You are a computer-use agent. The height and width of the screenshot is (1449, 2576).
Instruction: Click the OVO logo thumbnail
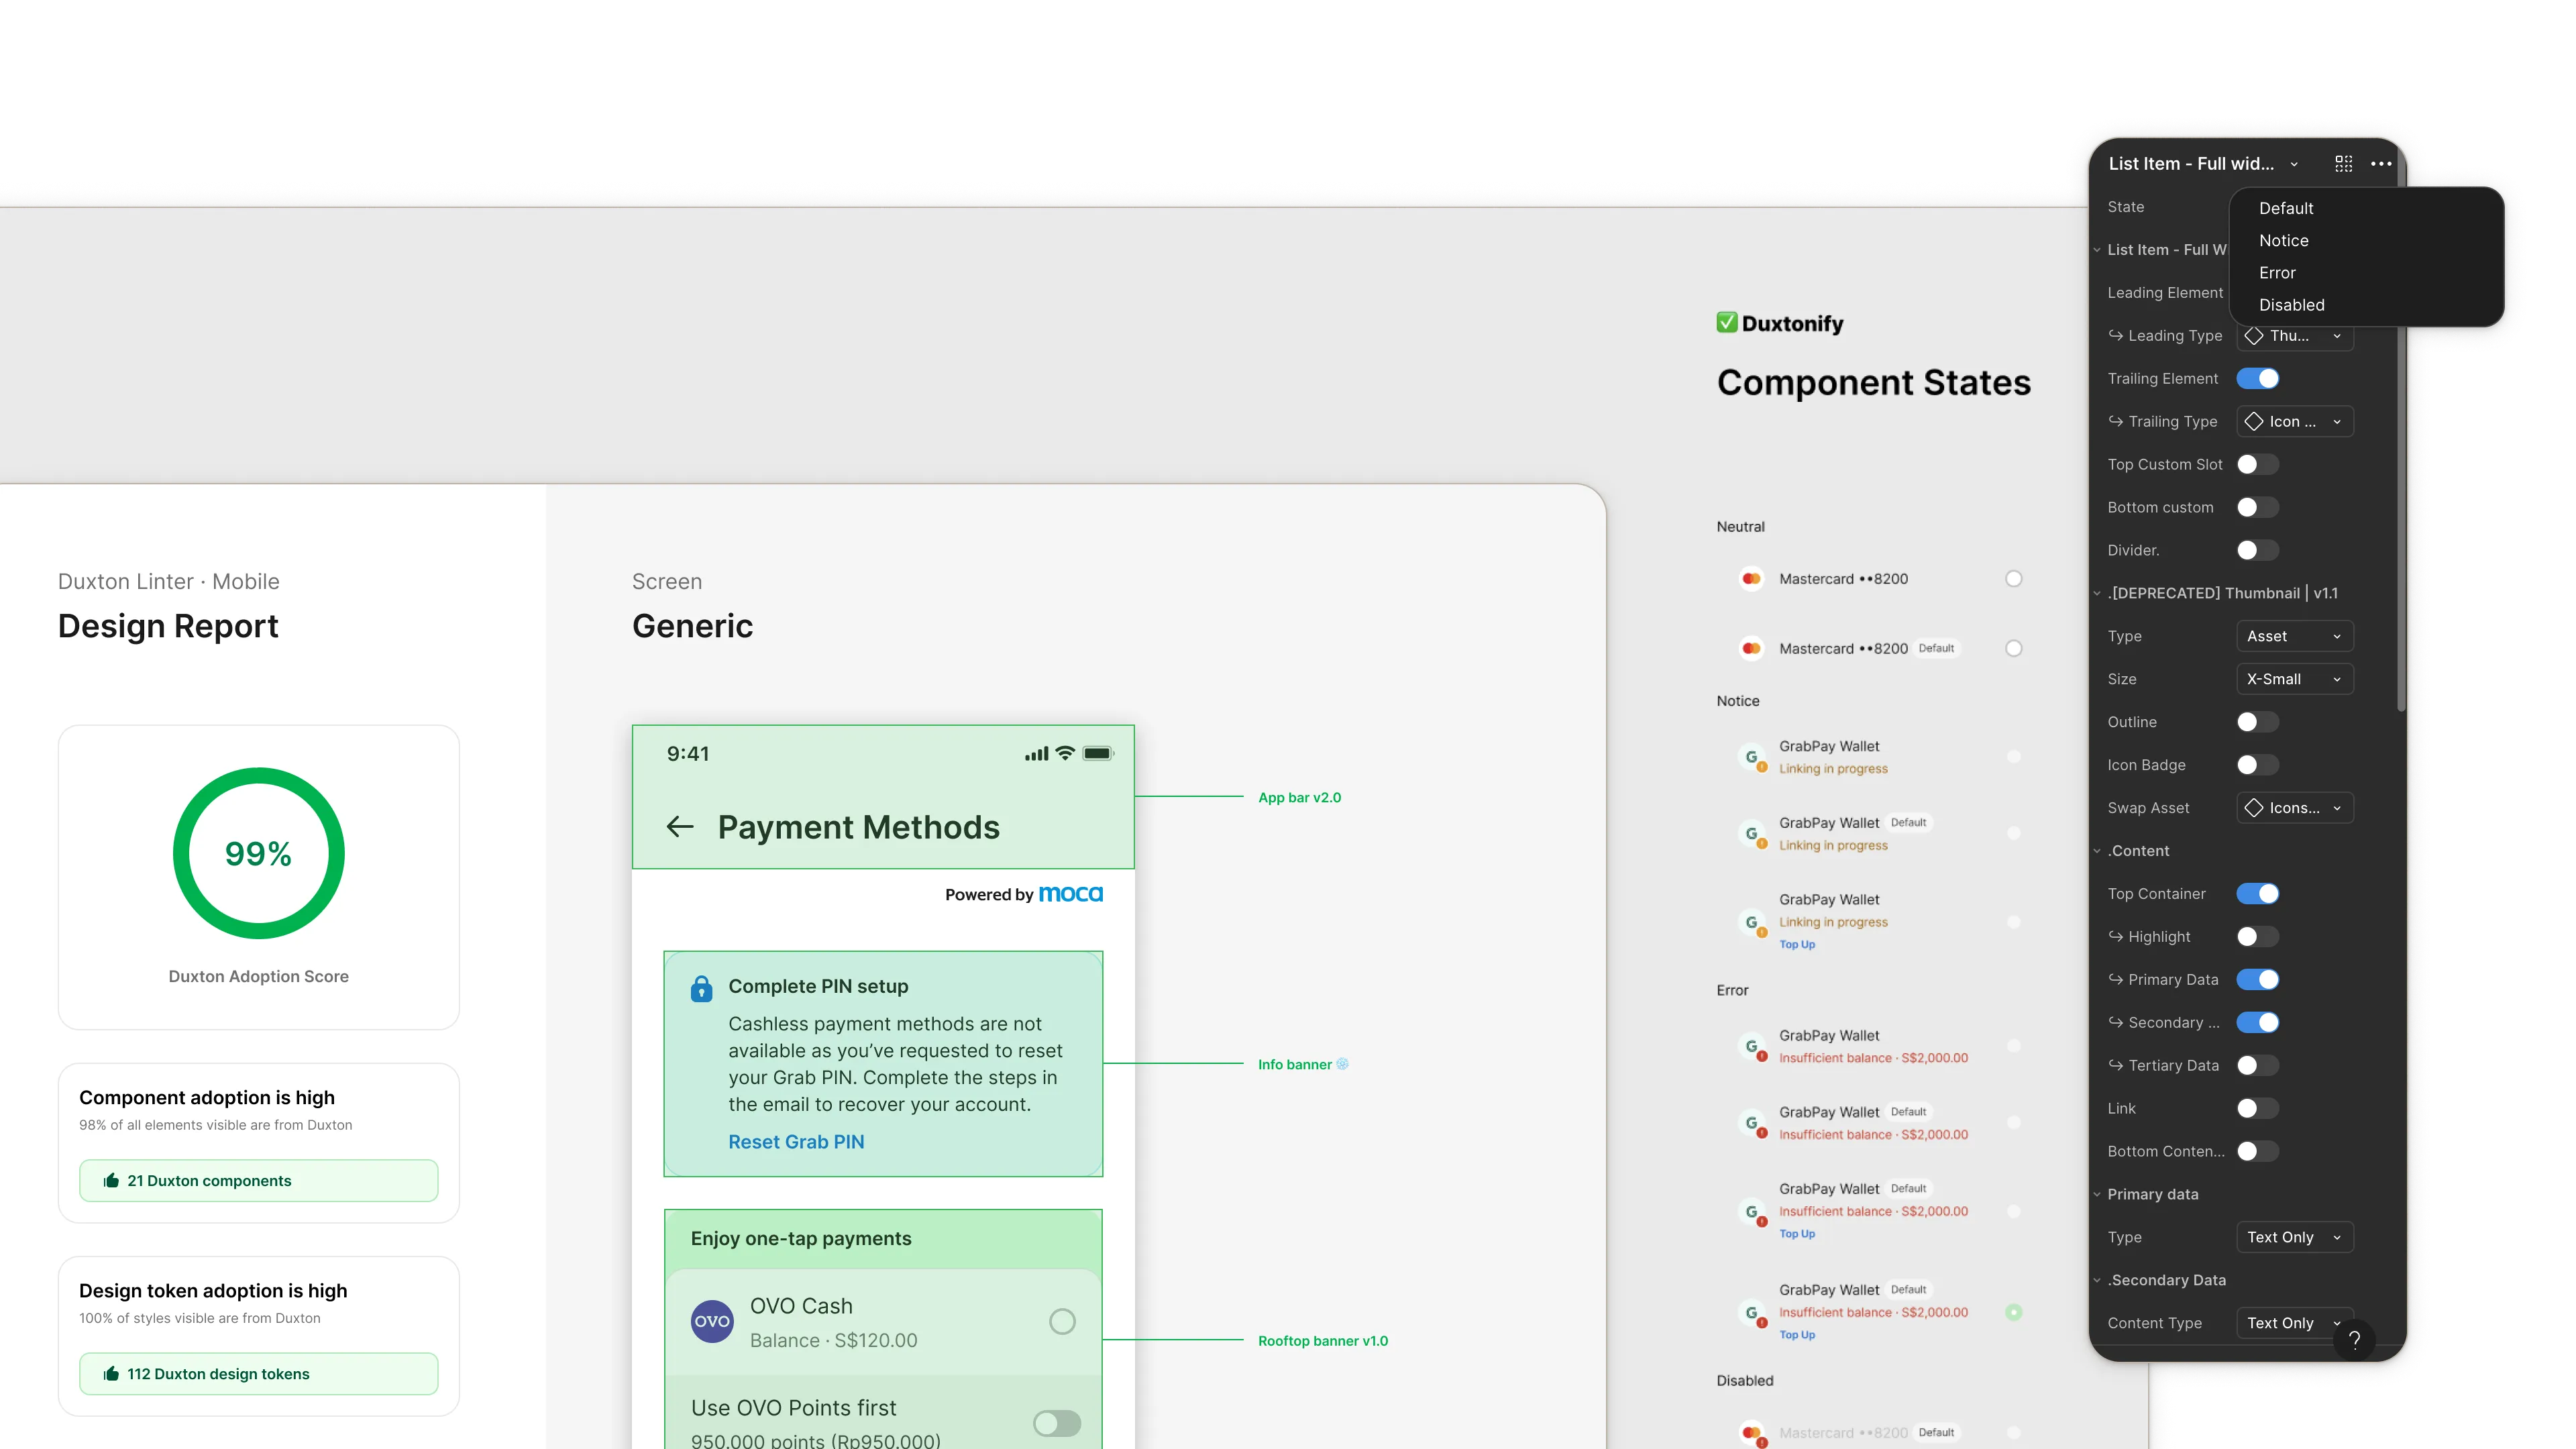pyautogui.click(x=712, y=1321)
